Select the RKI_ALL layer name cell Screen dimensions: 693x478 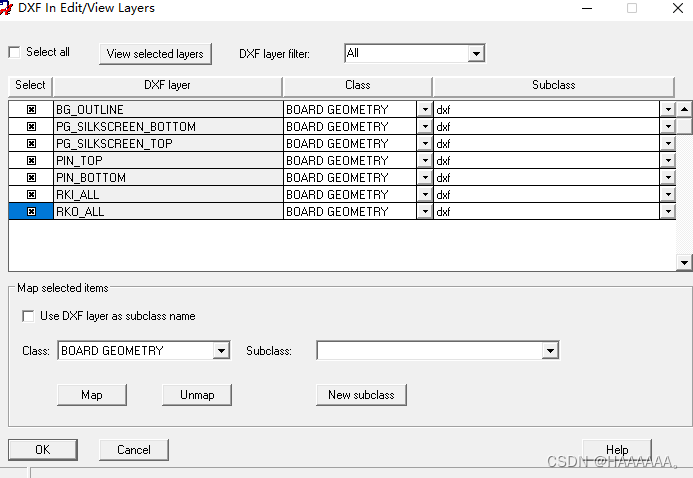(167, 195)
